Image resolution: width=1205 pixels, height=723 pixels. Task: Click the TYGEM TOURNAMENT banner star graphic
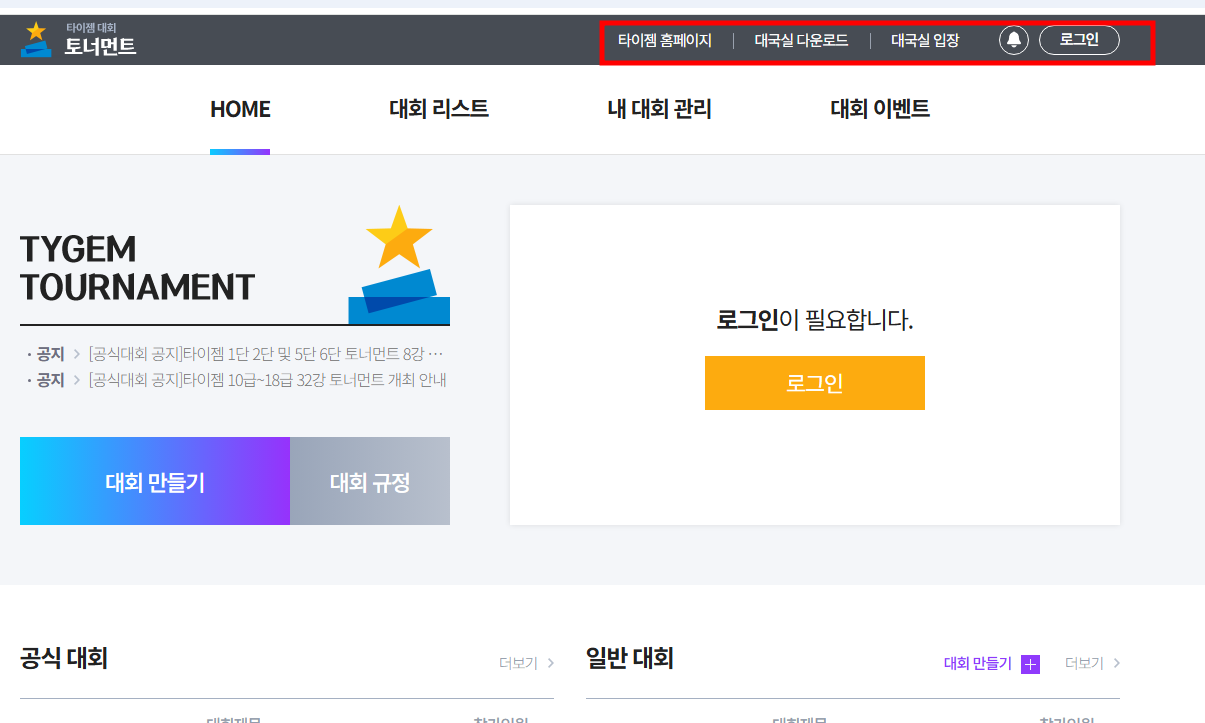pyautogui.click(x=399, y=264)
